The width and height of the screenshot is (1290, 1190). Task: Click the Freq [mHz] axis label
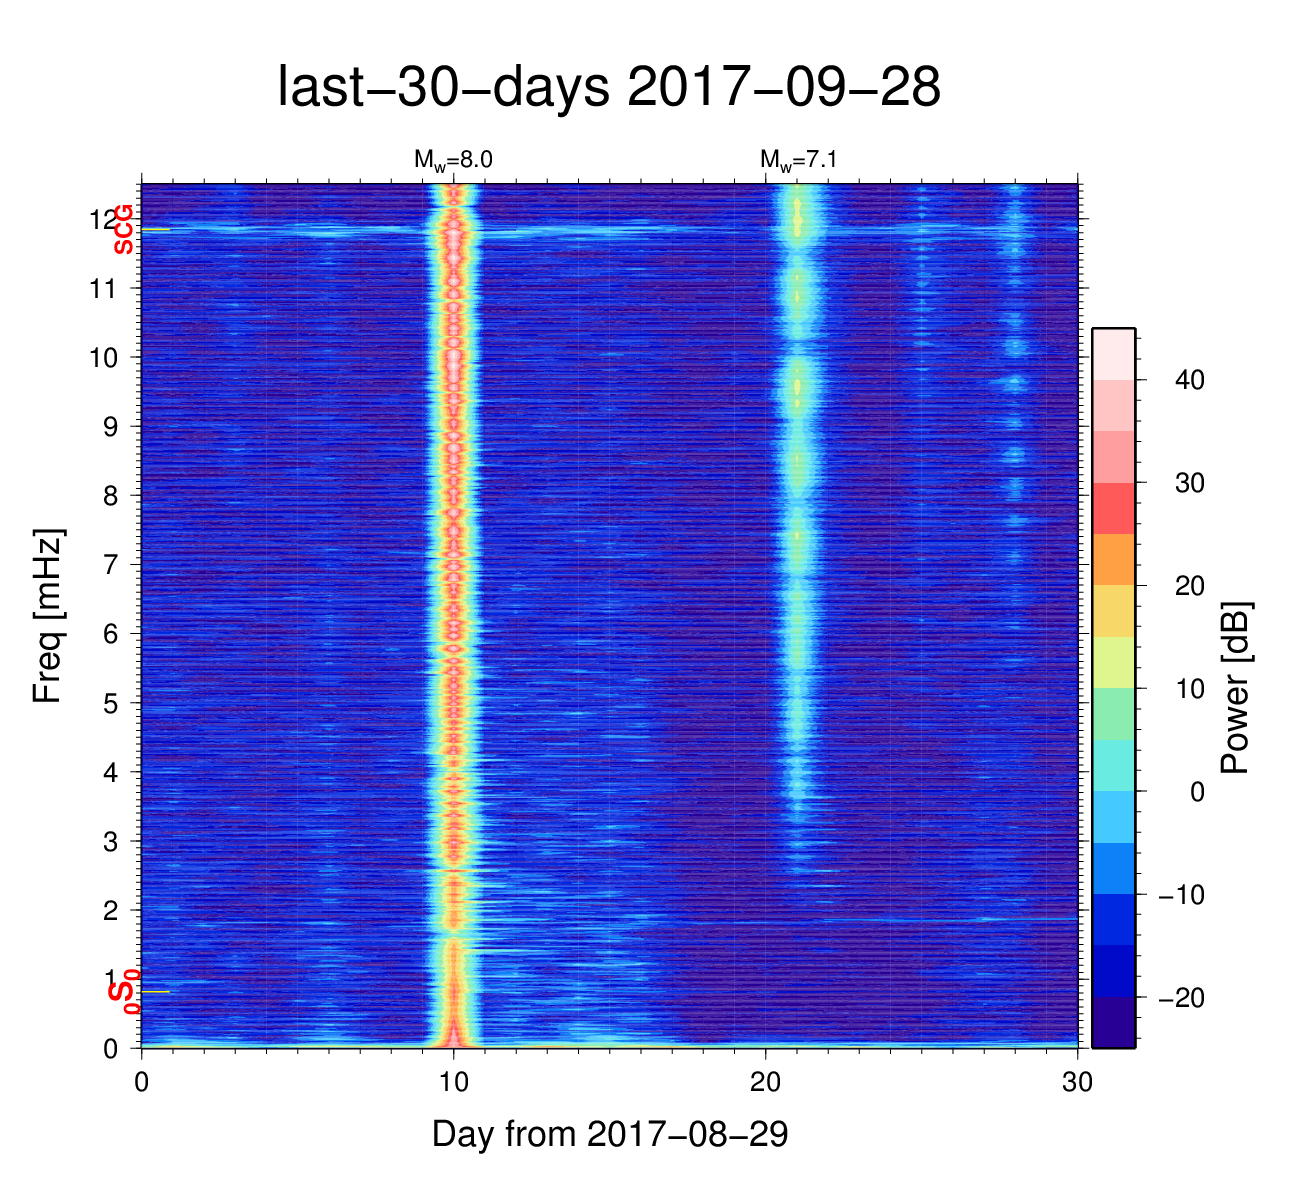click(x=48, y=615)
